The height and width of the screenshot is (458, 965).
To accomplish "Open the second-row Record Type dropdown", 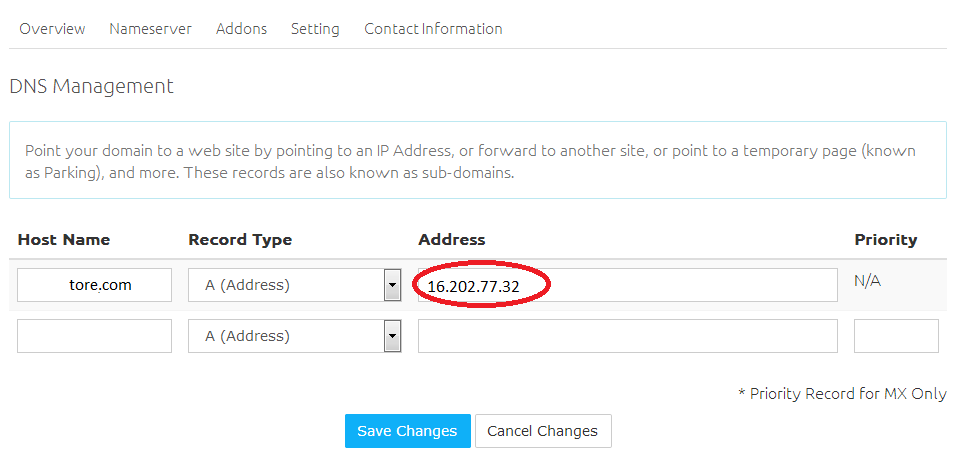I will coord(294,336).
